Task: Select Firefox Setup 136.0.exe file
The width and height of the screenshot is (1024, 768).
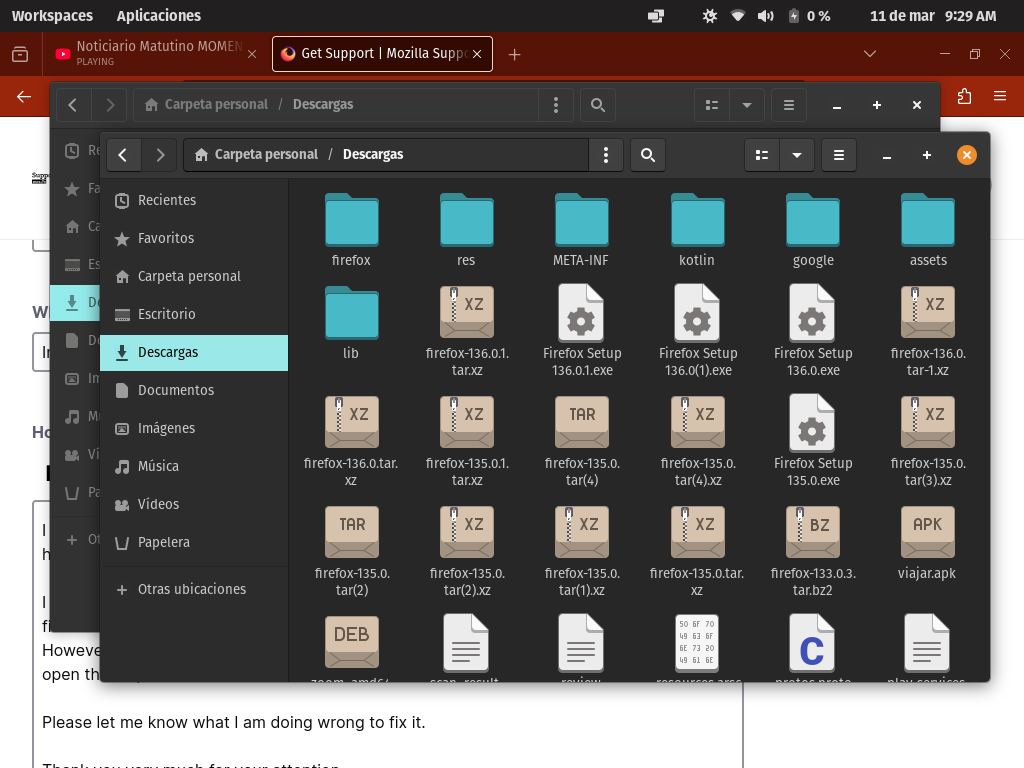Action: 812,332
